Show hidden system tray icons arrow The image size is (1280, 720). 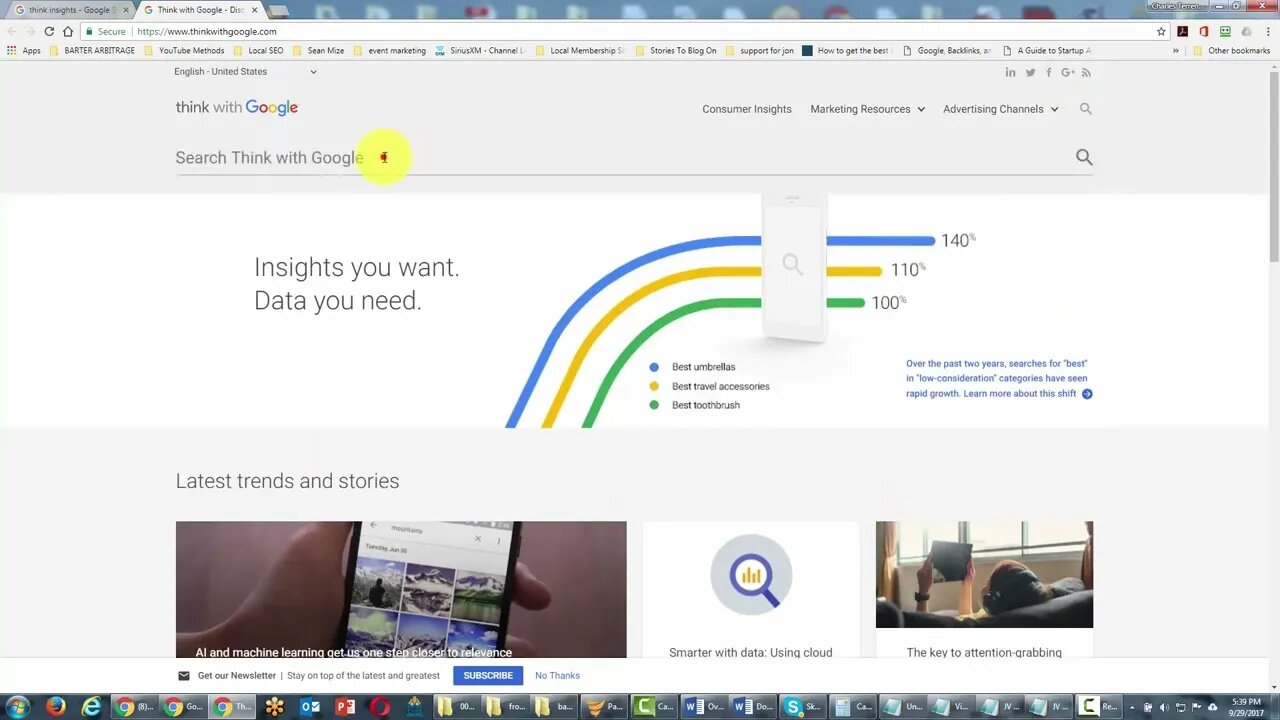tap(1132, 707)
